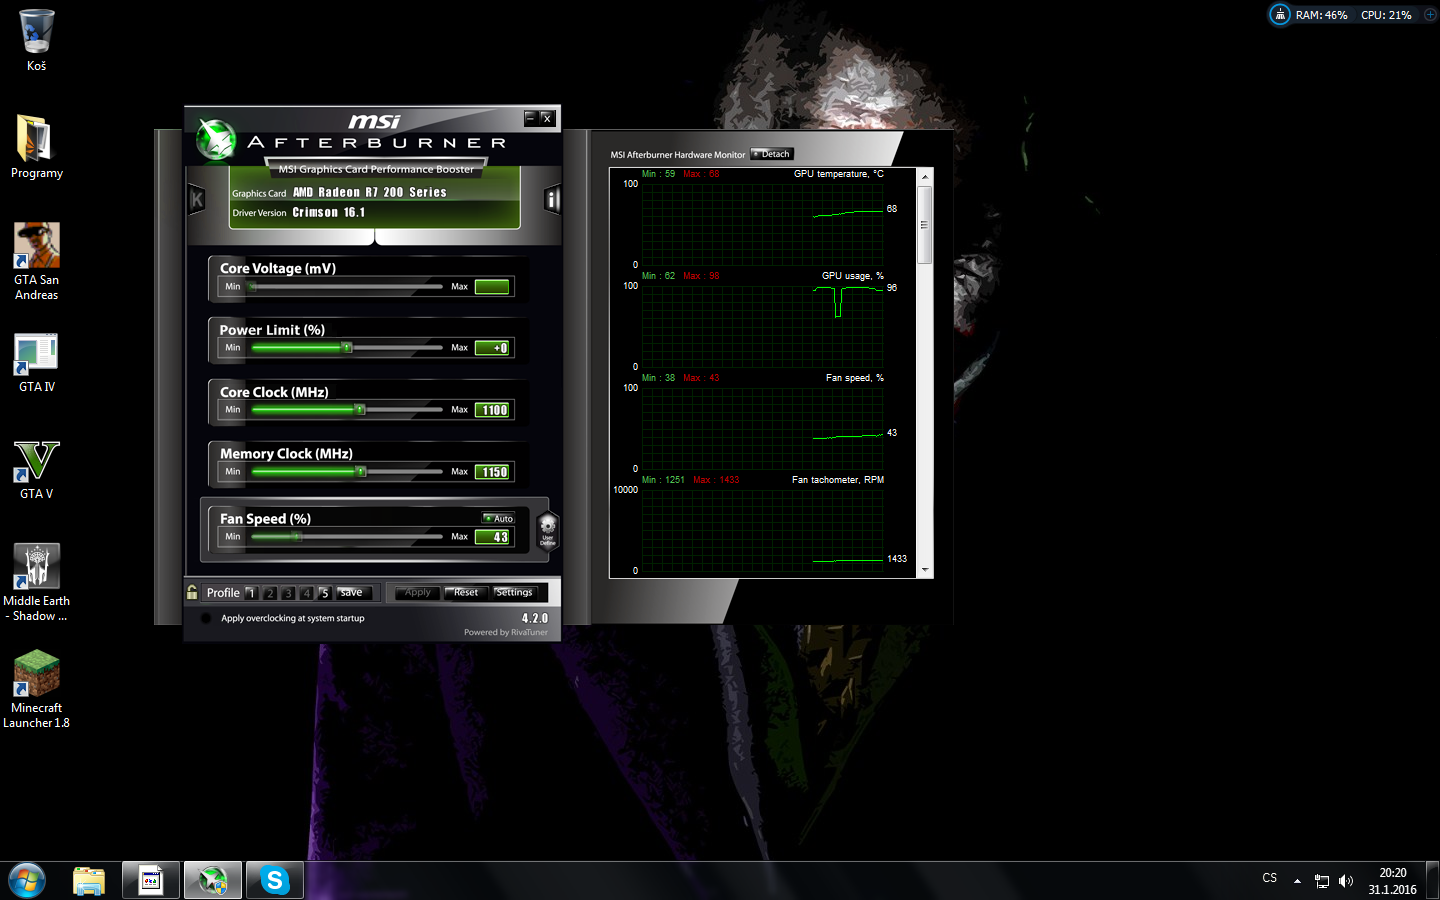Click the GPU usage graph
1440x900 pixels.
pyautogui.click(x=762, y=326)
